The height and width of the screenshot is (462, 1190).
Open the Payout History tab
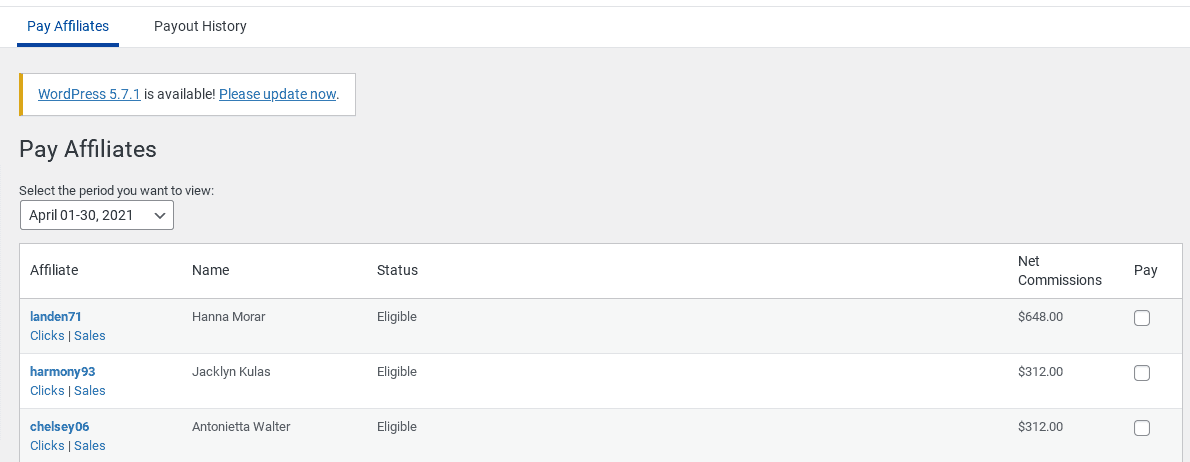pos(200,26)
